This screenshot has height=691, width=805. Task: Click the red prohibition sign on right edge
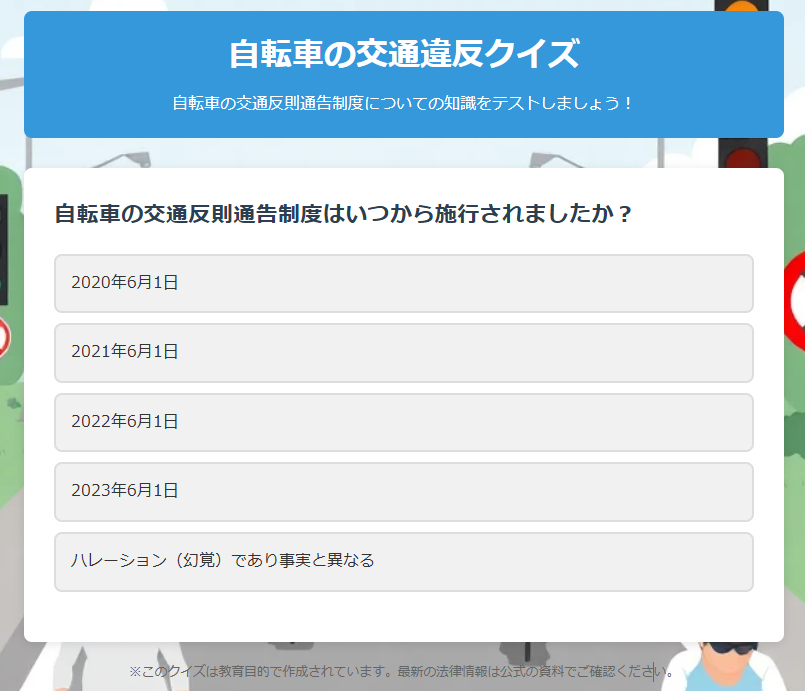click(x=795, y=300)
